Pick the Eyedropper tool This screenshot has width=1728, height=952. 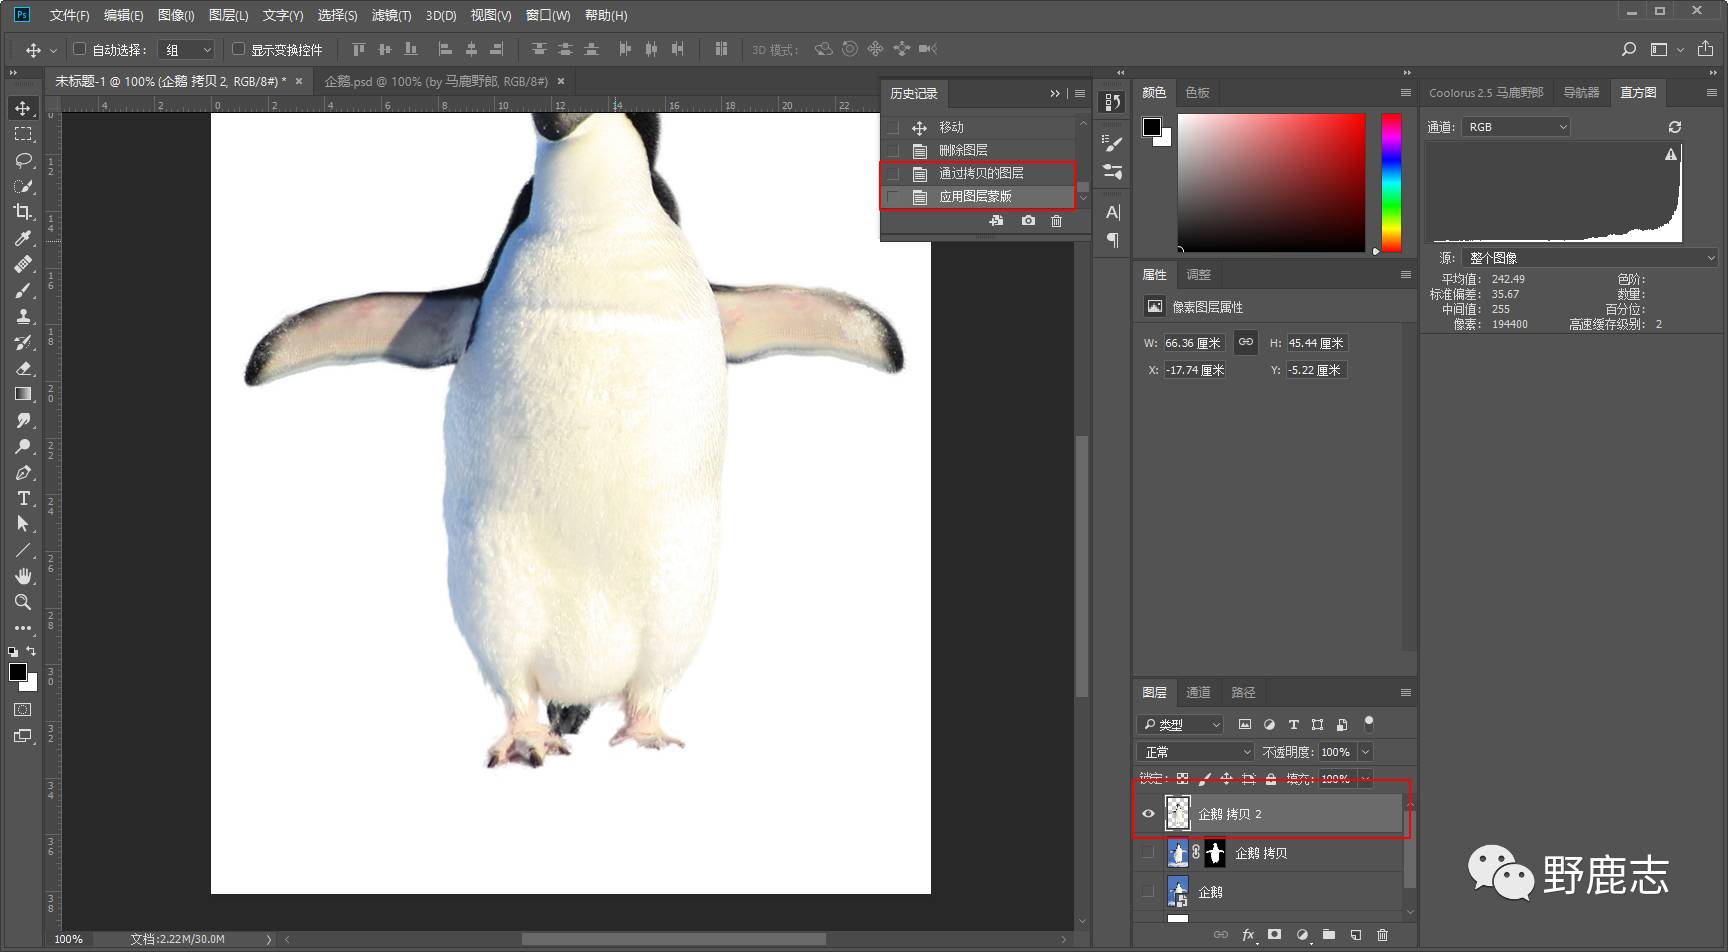(x=23, y=238)
